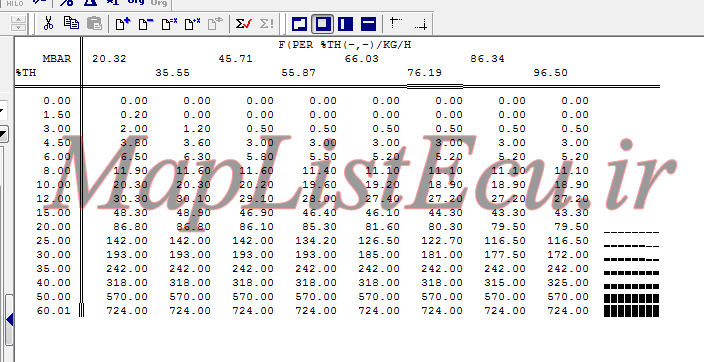
Task: Select the highlighted square window layout icon
Action: coord(322,24)
